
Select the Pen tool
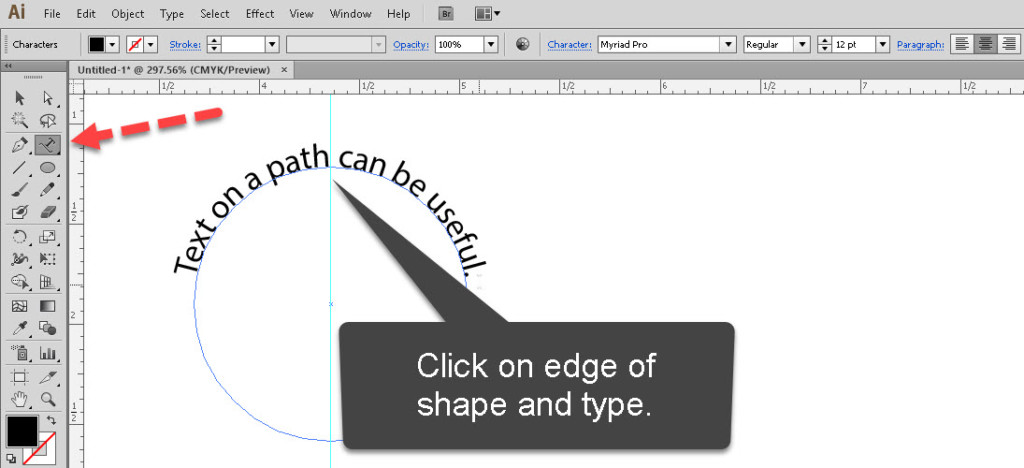pyautogui.click(x=20, y=145)
